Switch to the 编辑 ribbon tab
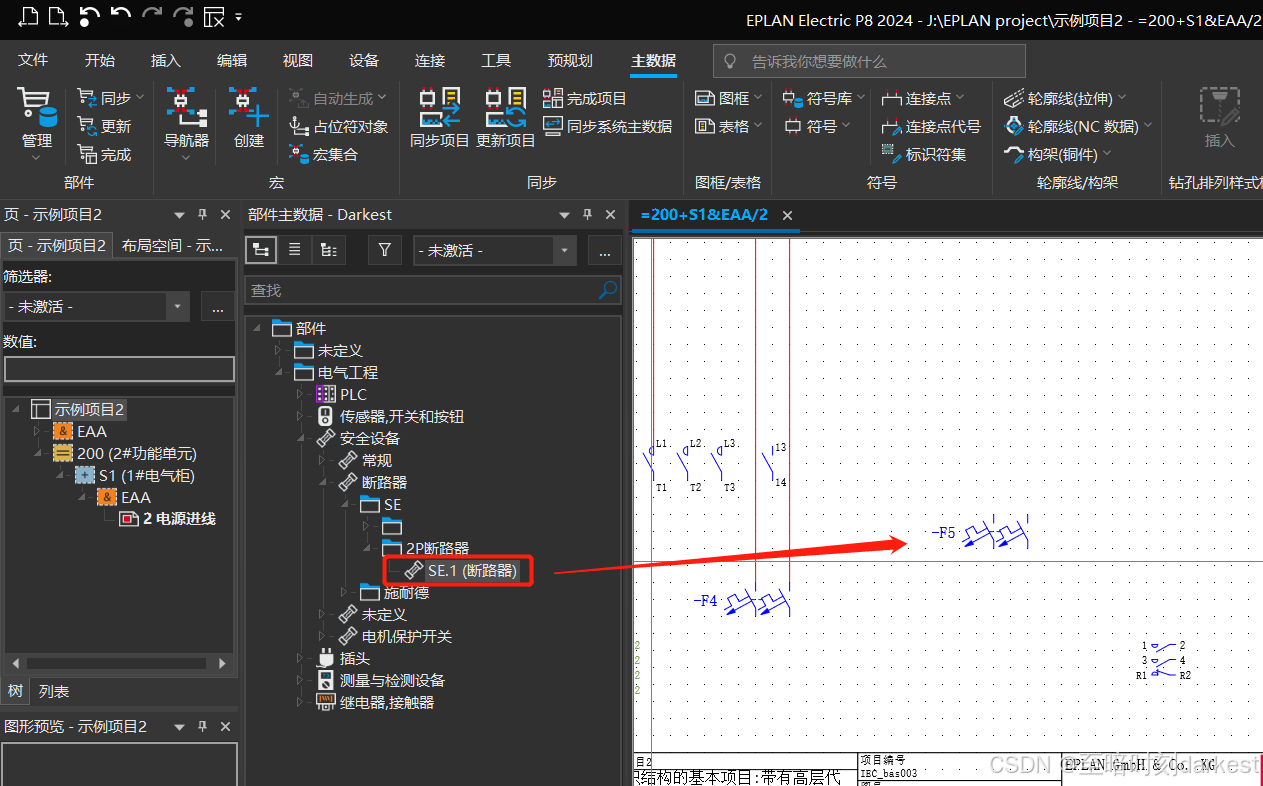 (232, 61)
